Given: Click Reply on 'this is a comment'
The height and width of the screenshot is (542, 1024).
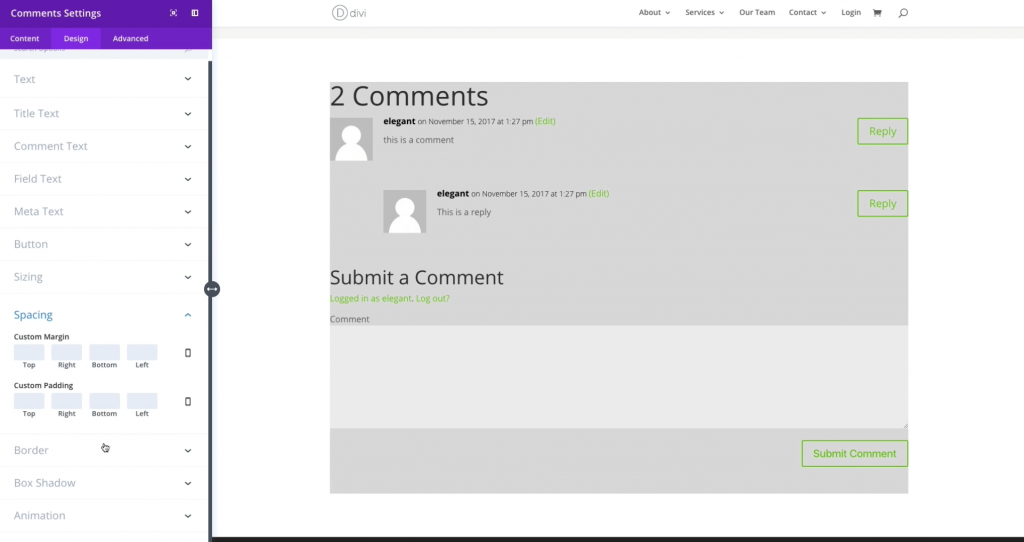Looking at the screenshot, I should [882, 131].
